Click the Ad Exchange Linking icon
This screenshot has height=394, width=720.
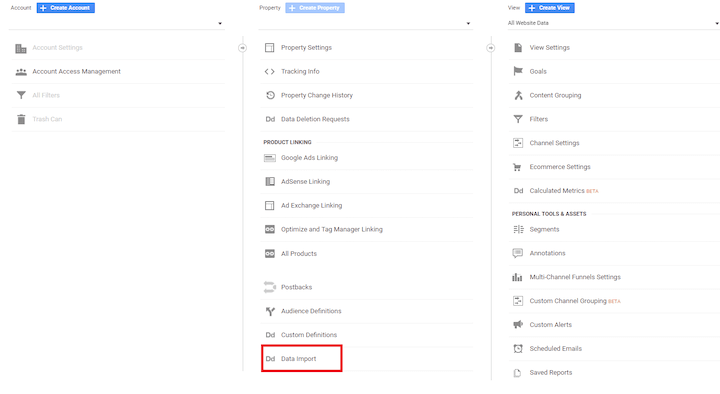tap(270, 205)
